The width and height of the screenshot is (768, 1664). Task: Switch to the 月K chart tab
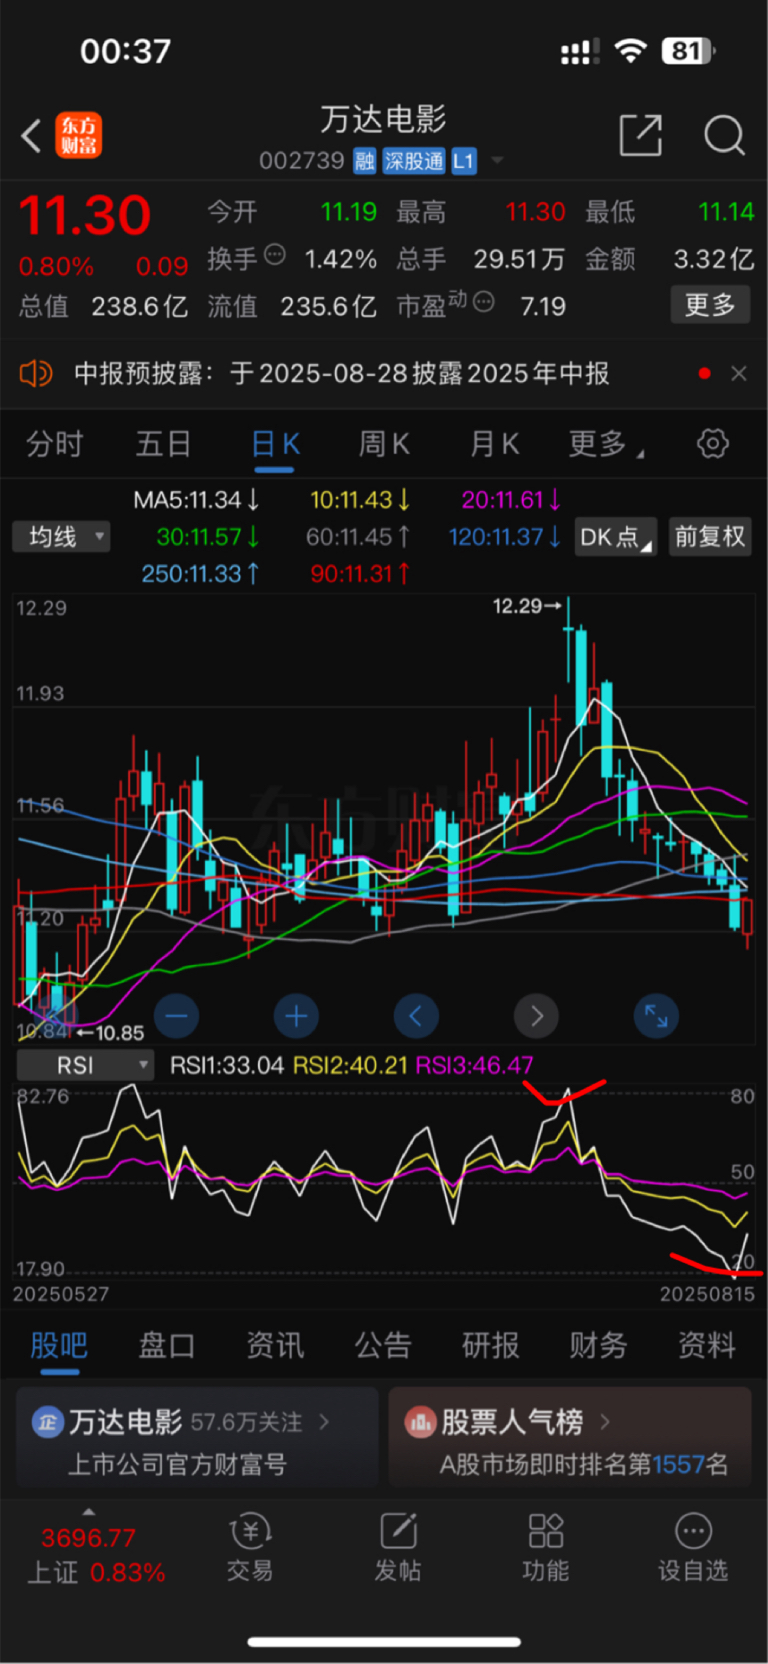494,444
